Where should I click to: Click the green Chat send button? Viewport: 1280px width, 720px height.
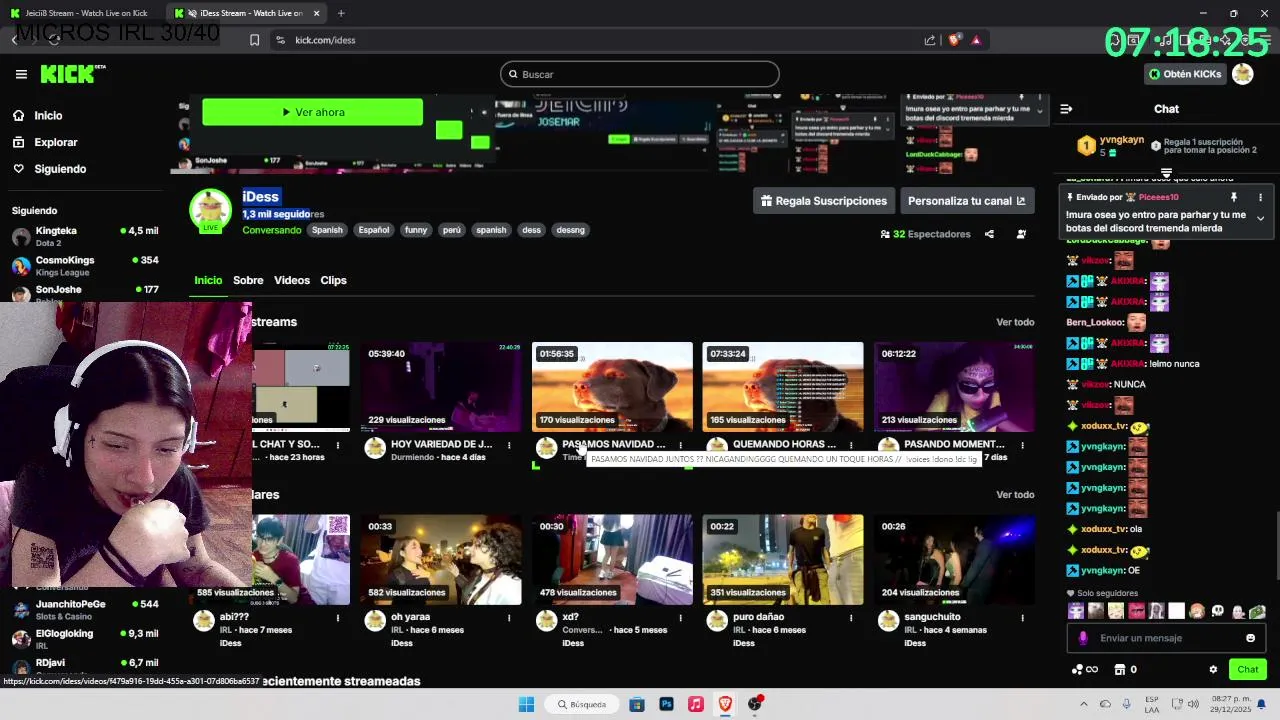tap(1248, 670)
